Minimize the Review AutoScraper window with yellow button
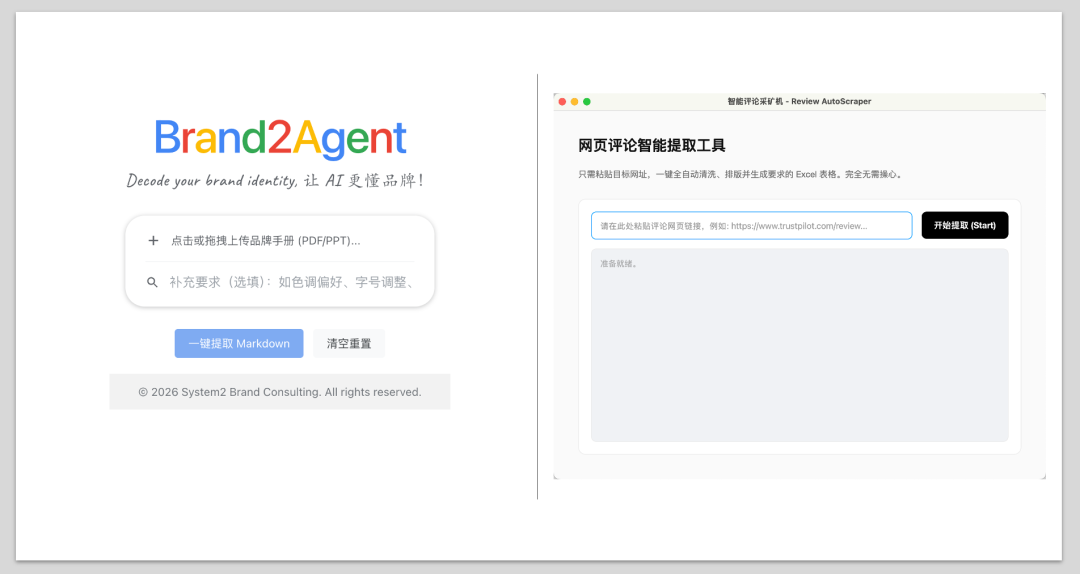1080x574 pixels. pos(574,101)
